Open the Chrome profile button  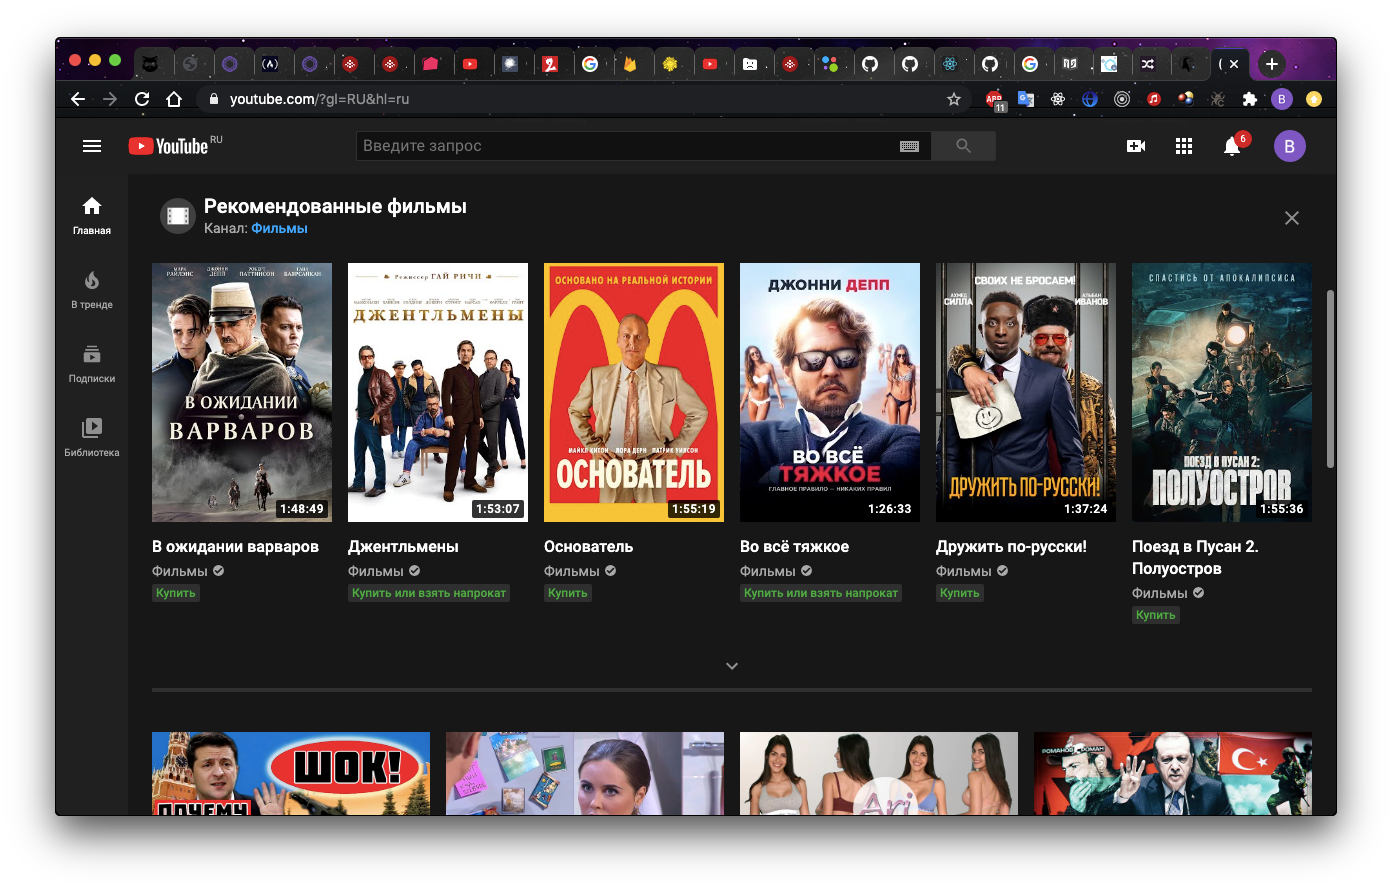[1282, 99]
